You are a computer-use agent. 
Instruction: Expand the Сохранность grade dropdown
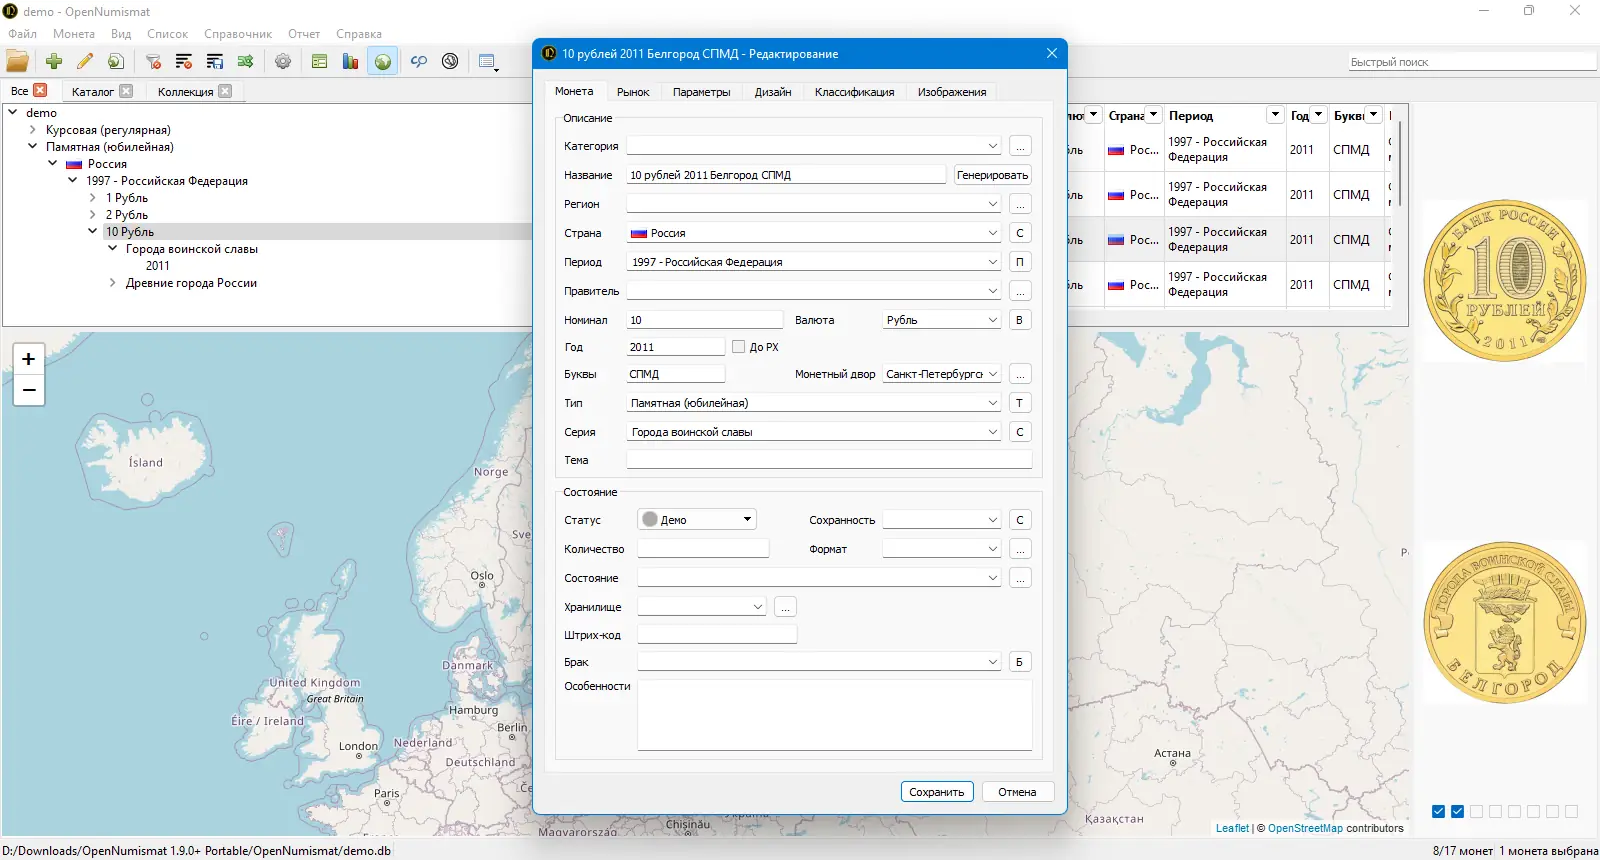[941, 520]
